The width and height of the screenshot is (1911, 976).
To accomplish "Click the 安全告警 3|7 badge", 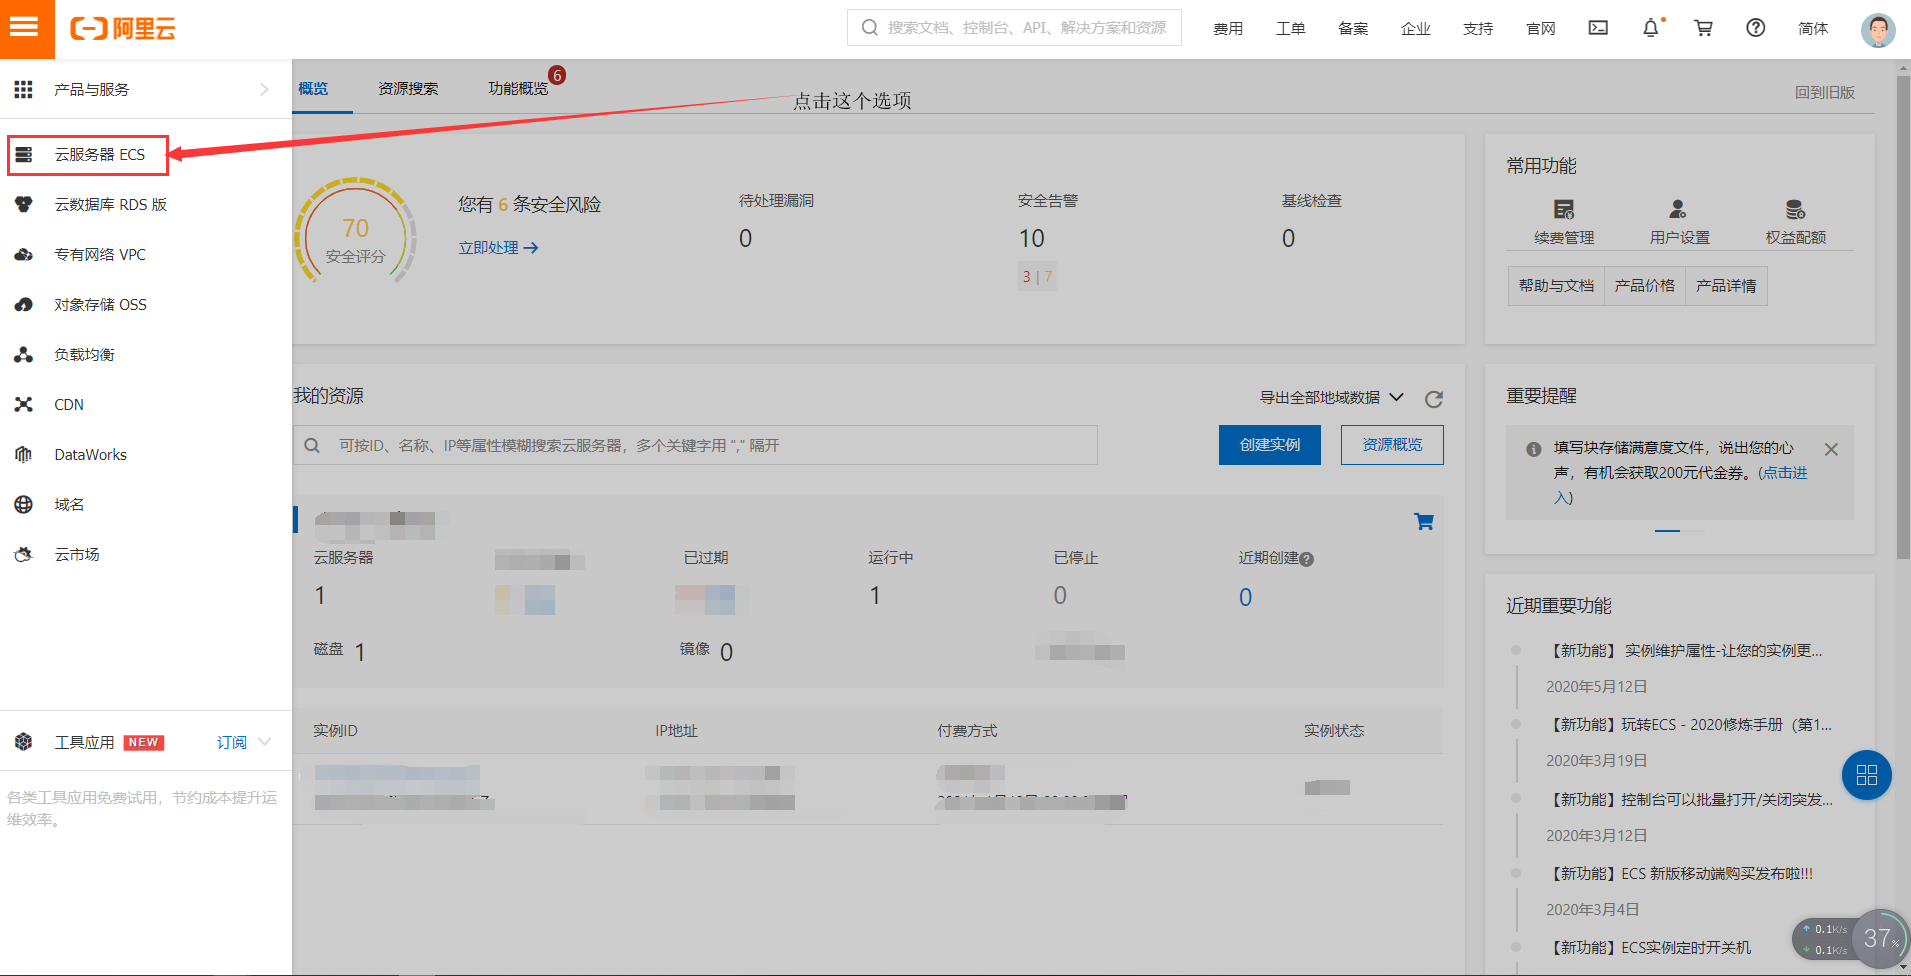I will pos(1037,277).
